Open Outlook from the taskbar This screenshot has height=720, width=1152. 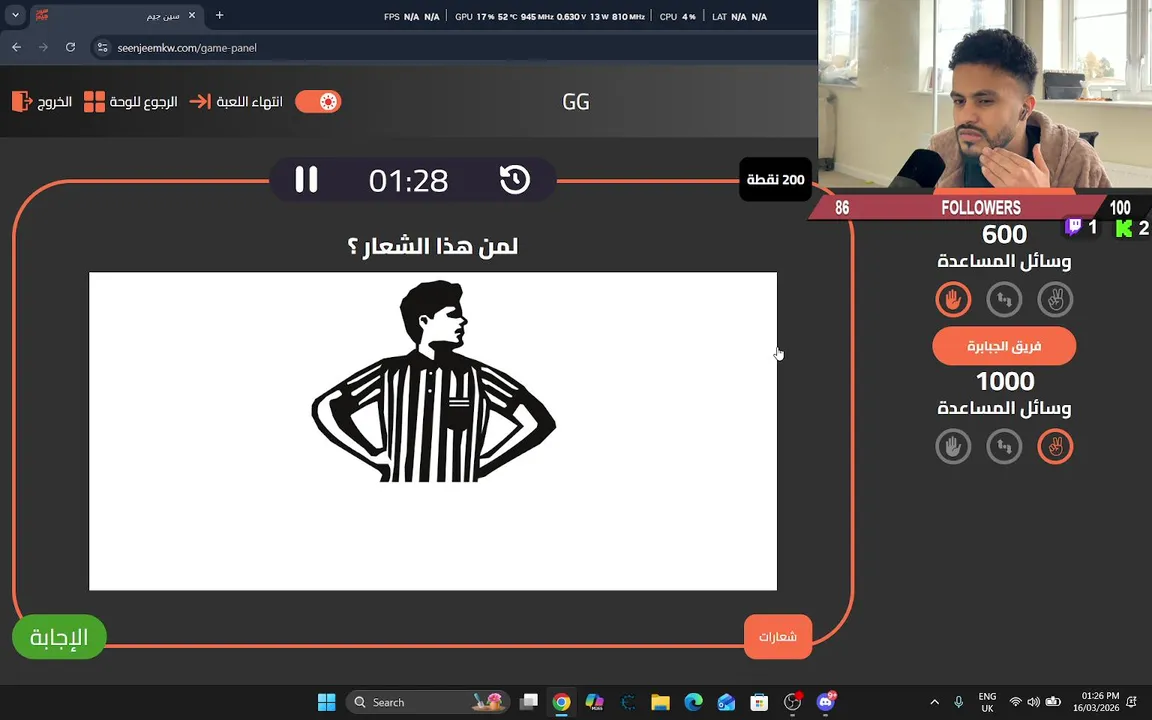point(726,702)
